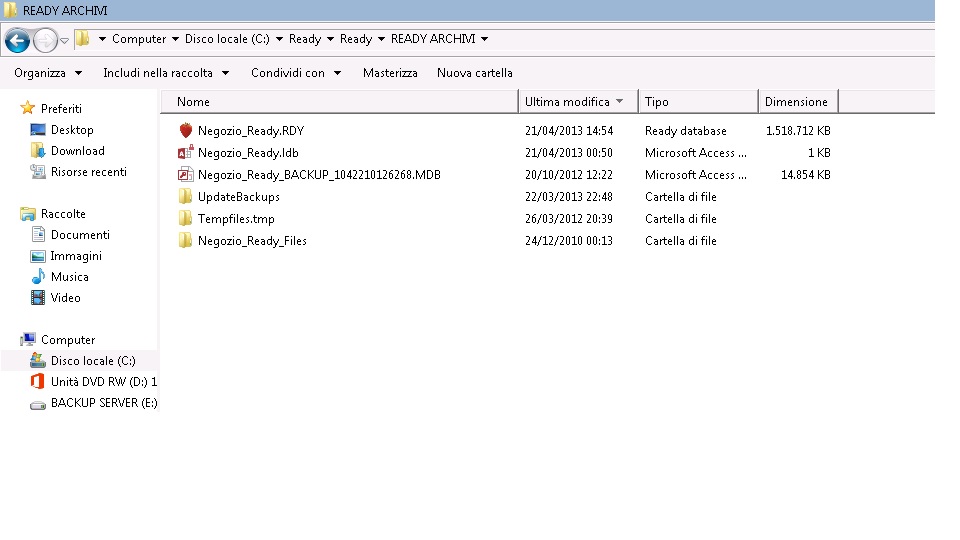
Task: Click the folder icon in address bar
Action: point(83,39)
